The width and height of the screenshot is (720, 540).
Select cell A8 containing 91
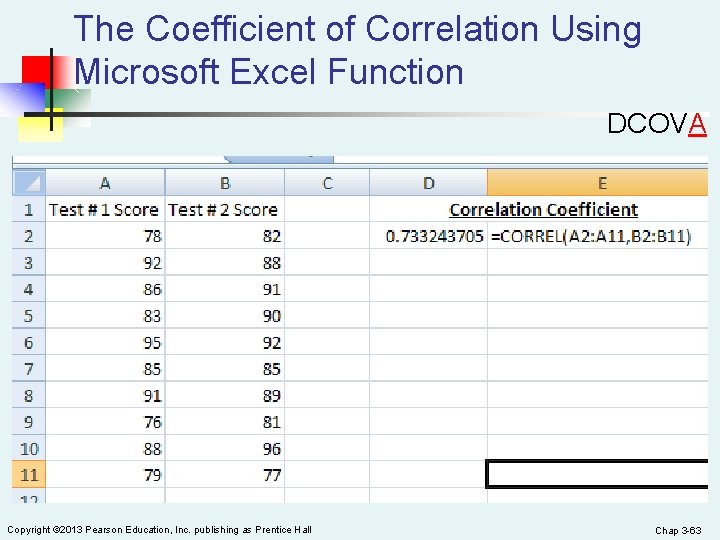105,395
